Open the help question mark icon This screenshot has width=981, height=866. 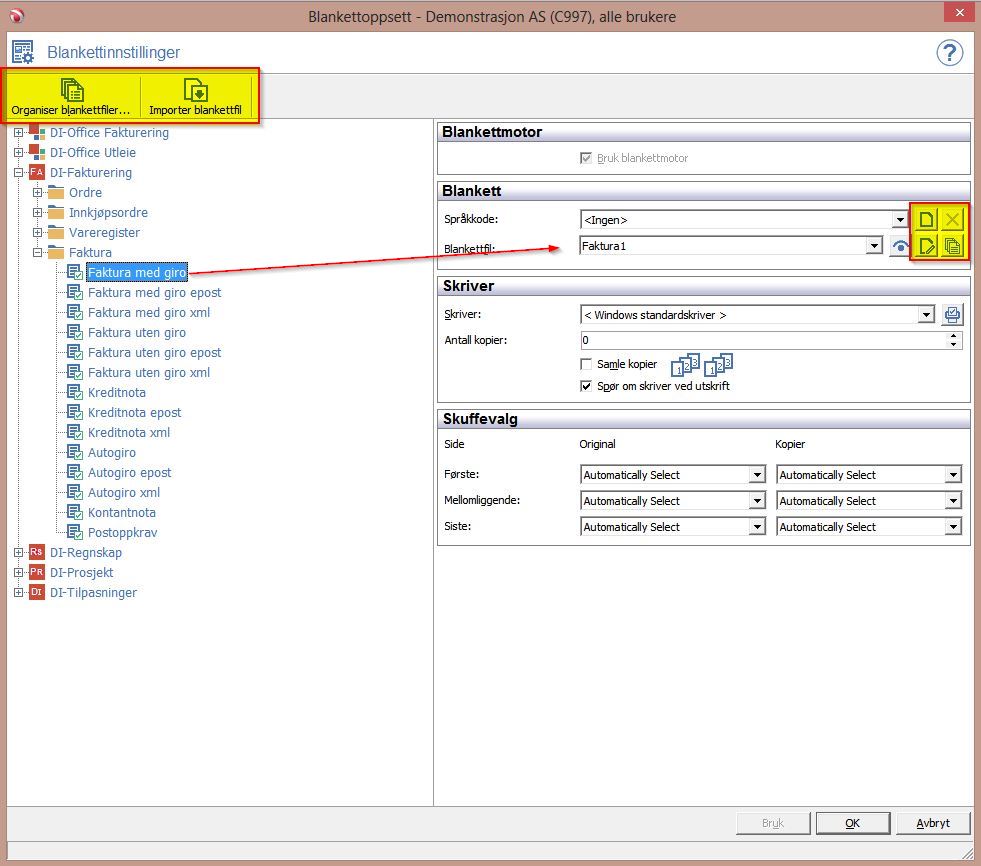click(949, 53)
